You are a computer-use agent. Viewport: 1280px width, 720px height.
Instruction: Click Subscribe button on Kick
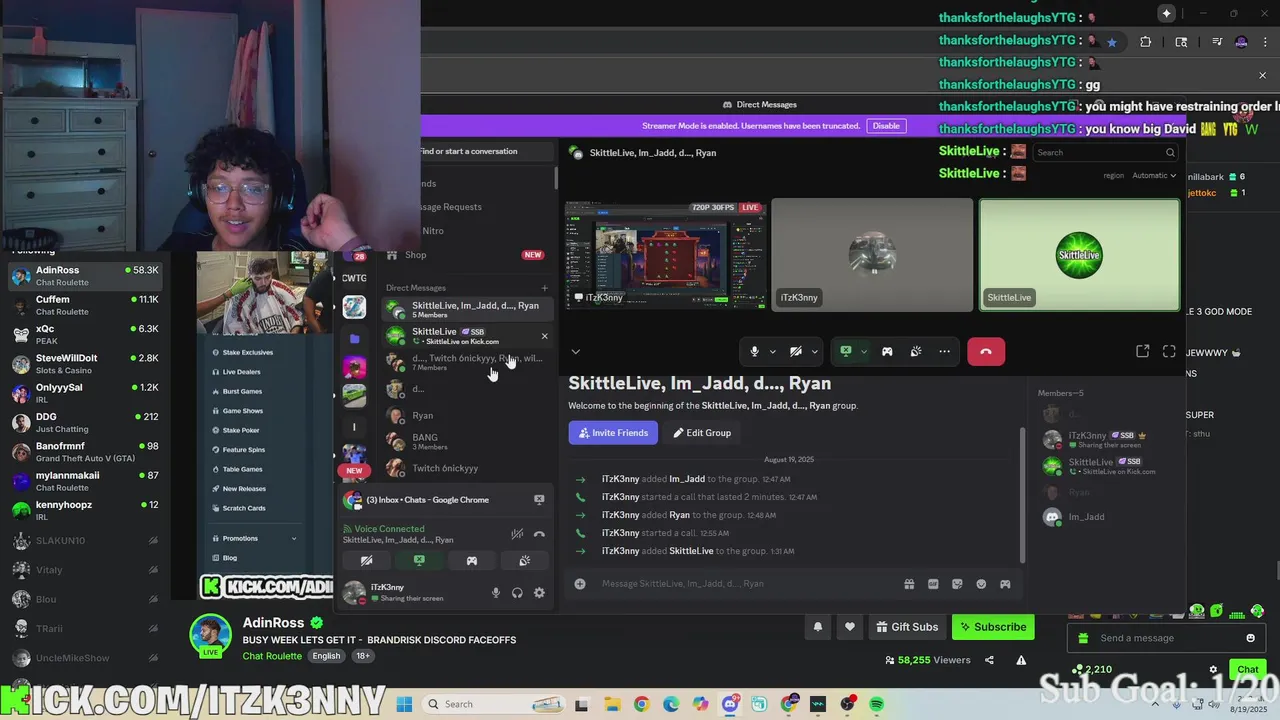point(993,627)
